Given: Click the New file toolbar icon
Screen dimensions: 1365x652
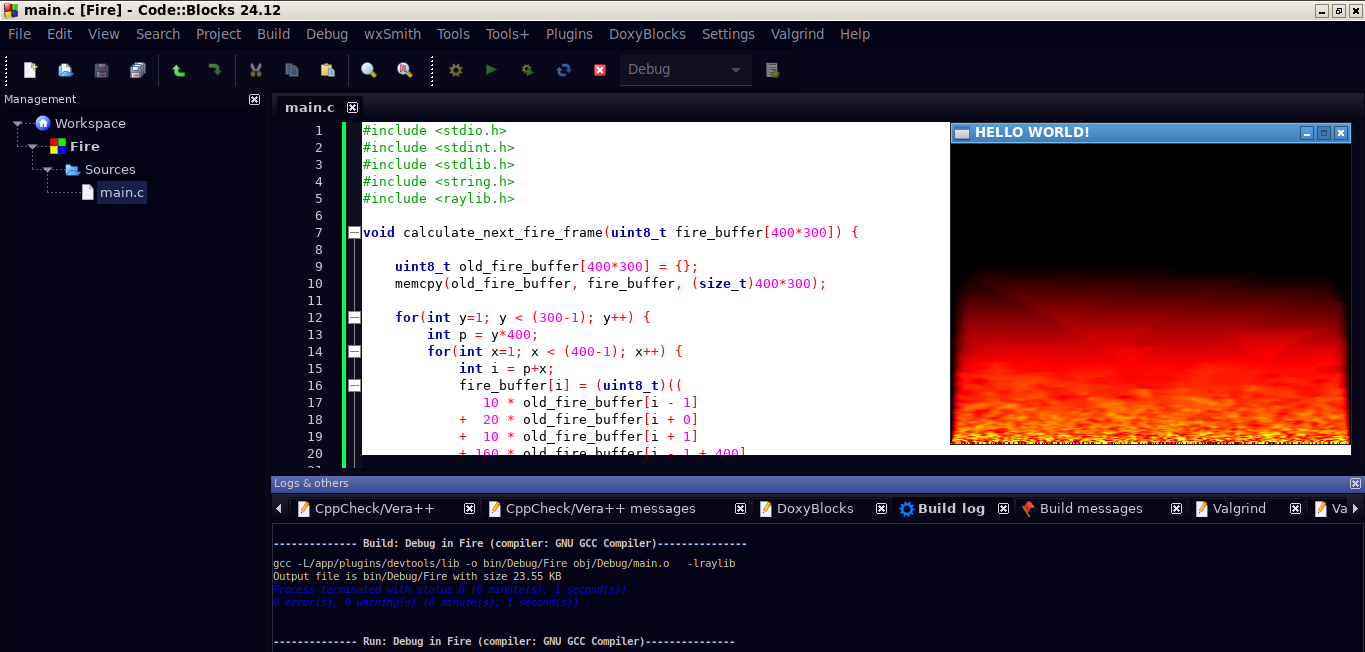Looking at the screenshot, I should [x=31, y=70].
